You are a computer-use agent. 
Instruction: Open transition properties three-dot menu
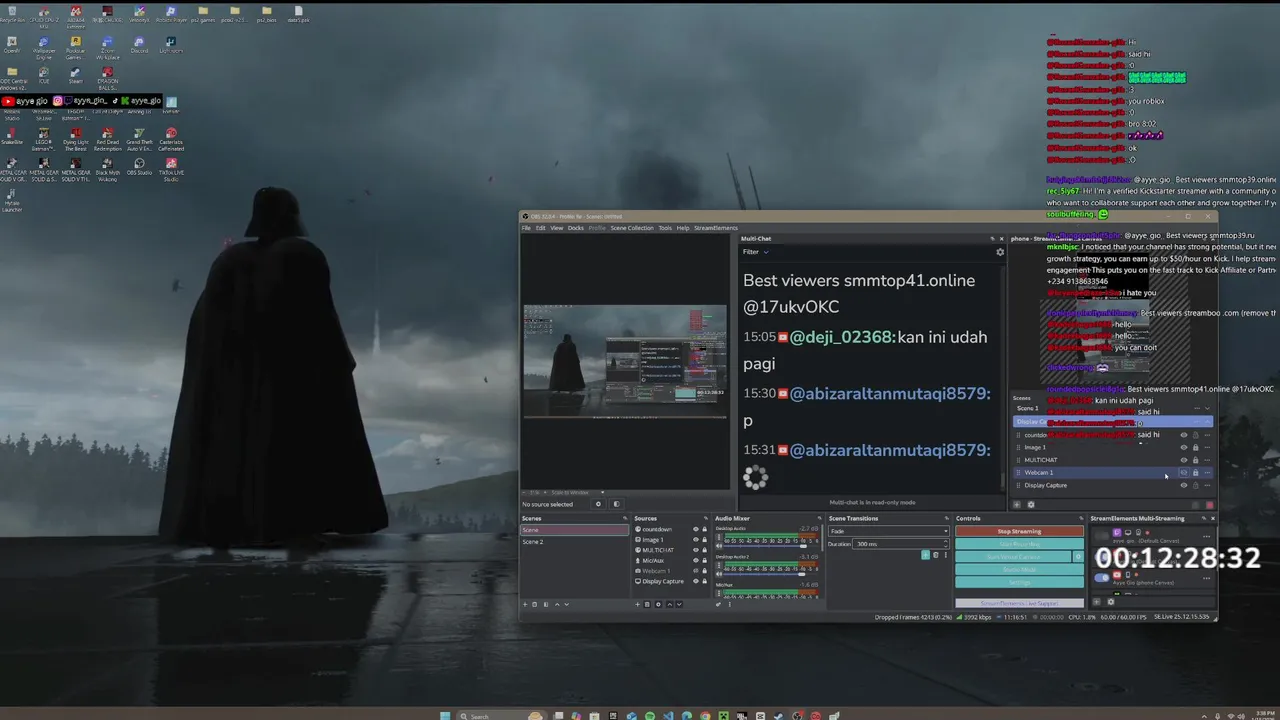click(946, 555)
